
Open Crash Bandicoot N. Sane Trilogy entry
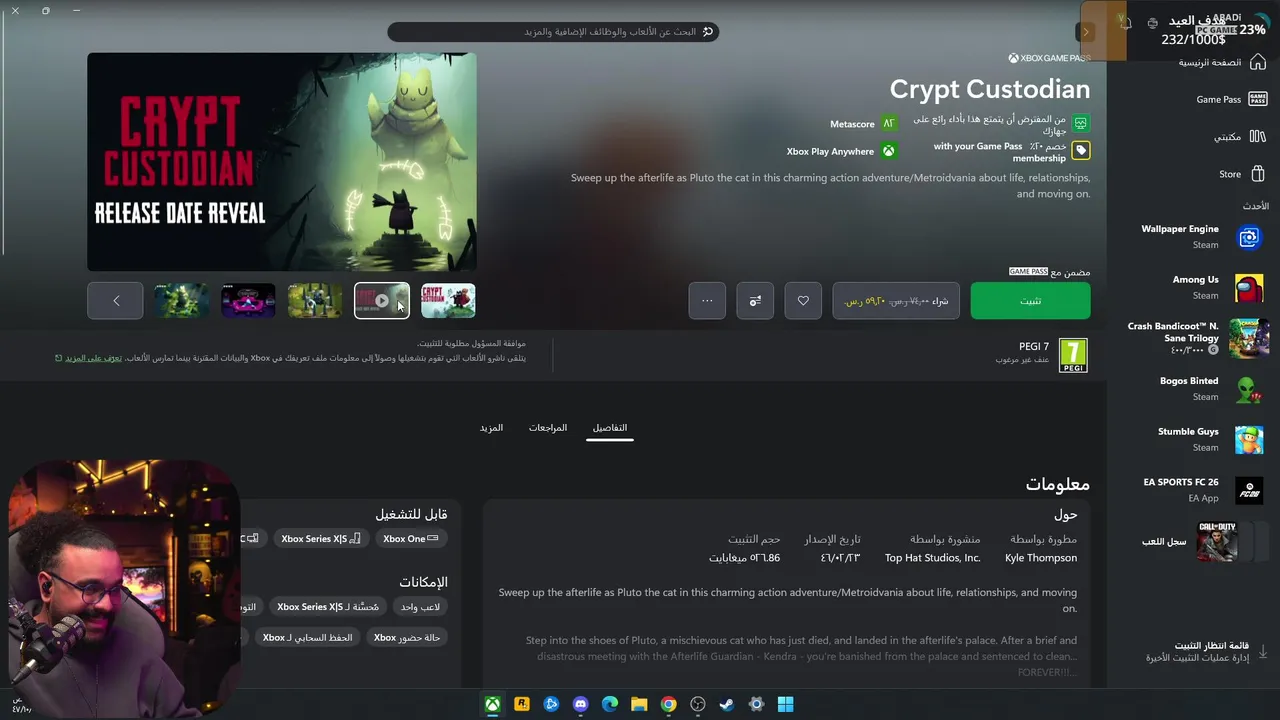(1198, 338)
